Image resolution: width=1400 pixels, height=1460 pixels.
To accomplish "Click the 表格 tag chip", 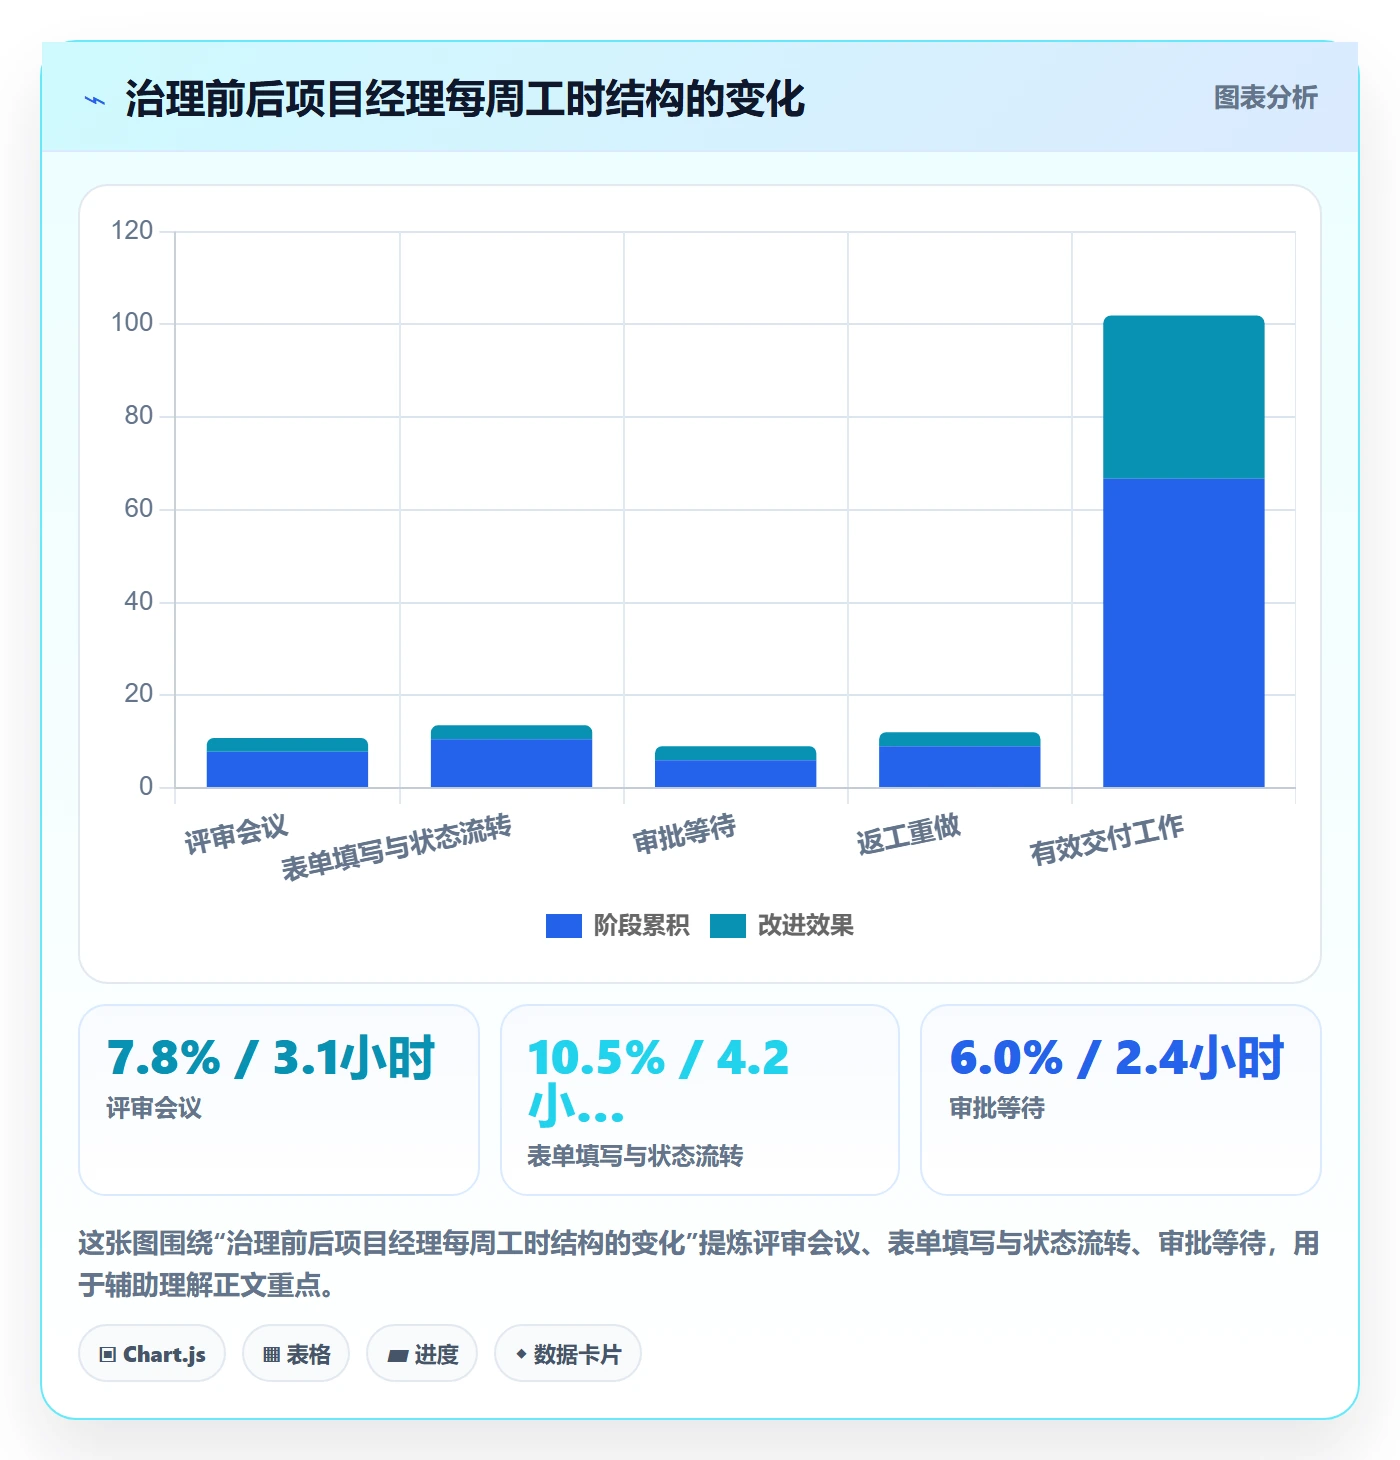I will pyautogui.click(x=296, y=1354).
